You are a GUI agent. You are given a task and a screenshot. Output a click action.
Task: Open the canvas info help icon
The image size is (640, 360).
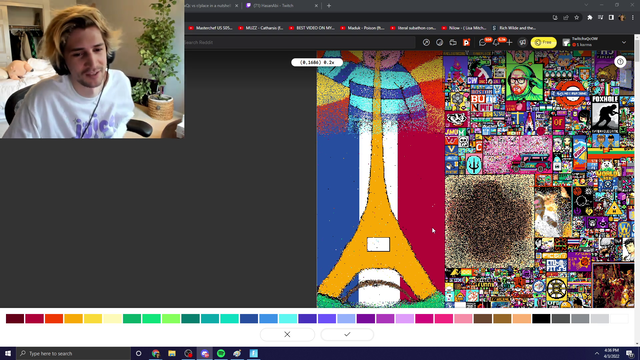point(620,62)
